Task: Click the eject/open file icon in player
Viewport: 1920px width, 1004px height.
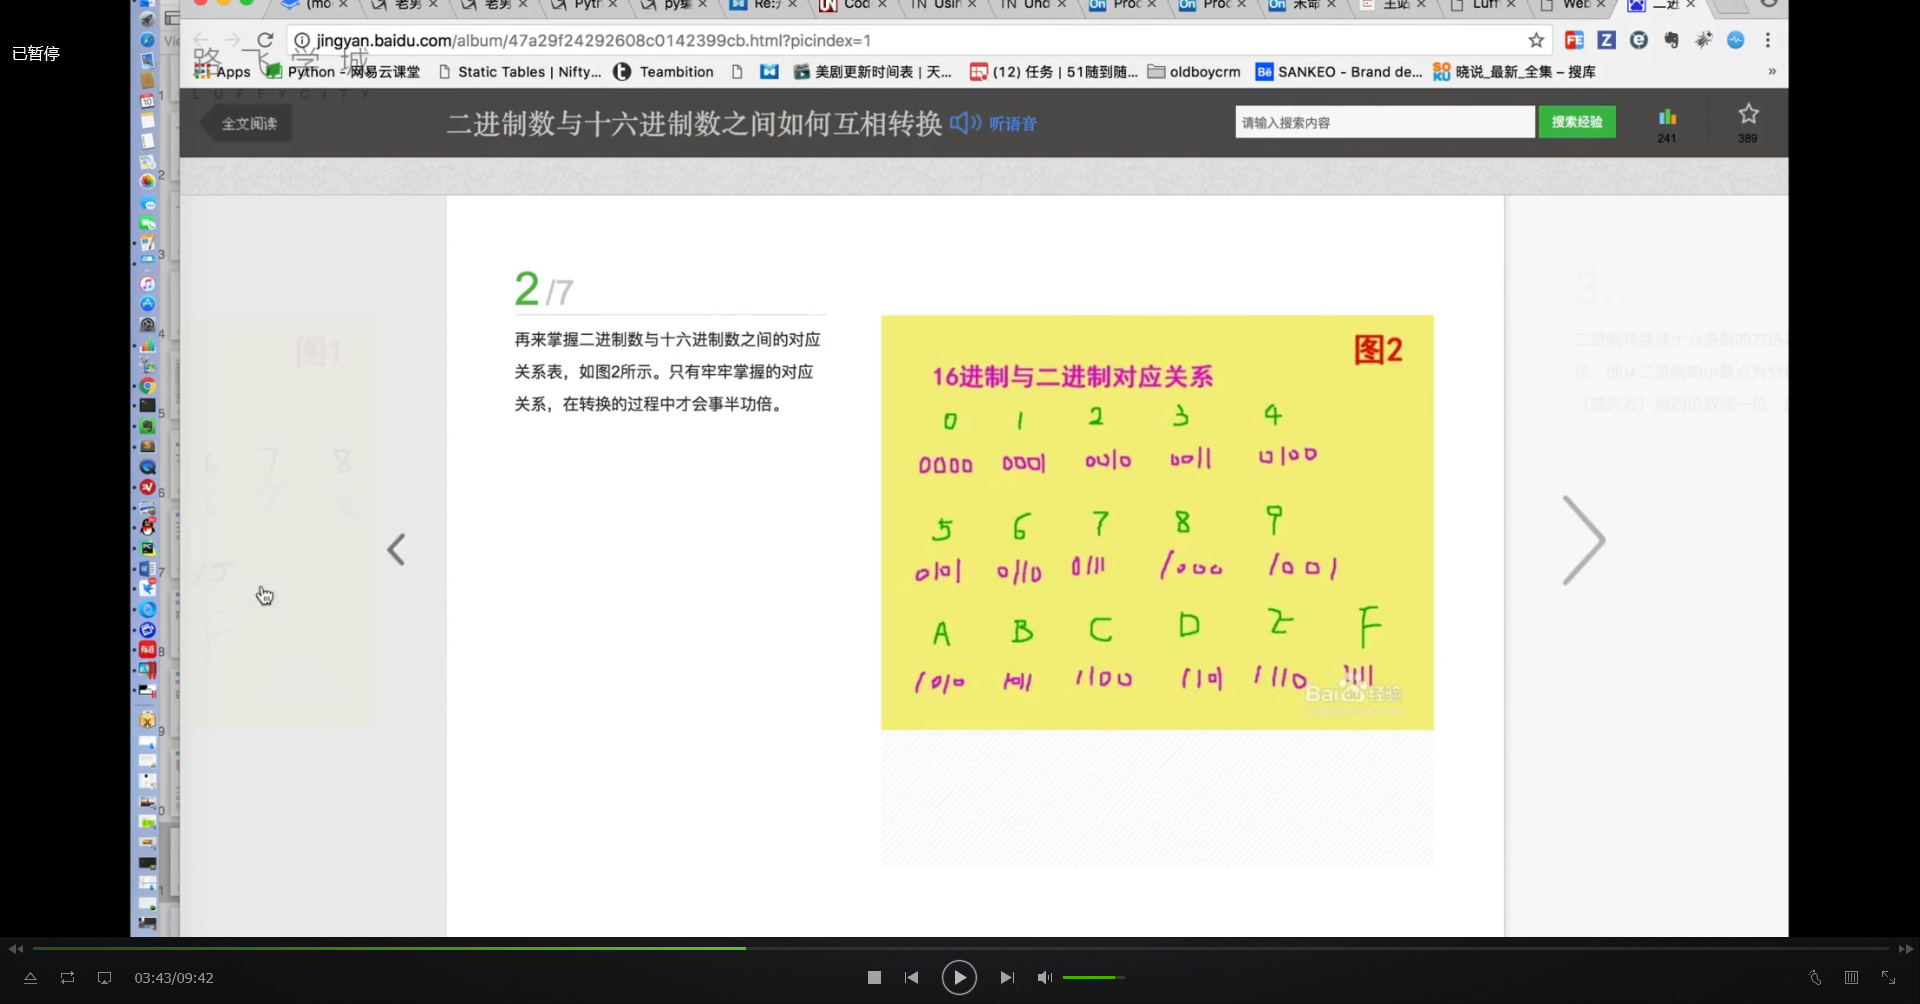Action: tap(30, 978)
